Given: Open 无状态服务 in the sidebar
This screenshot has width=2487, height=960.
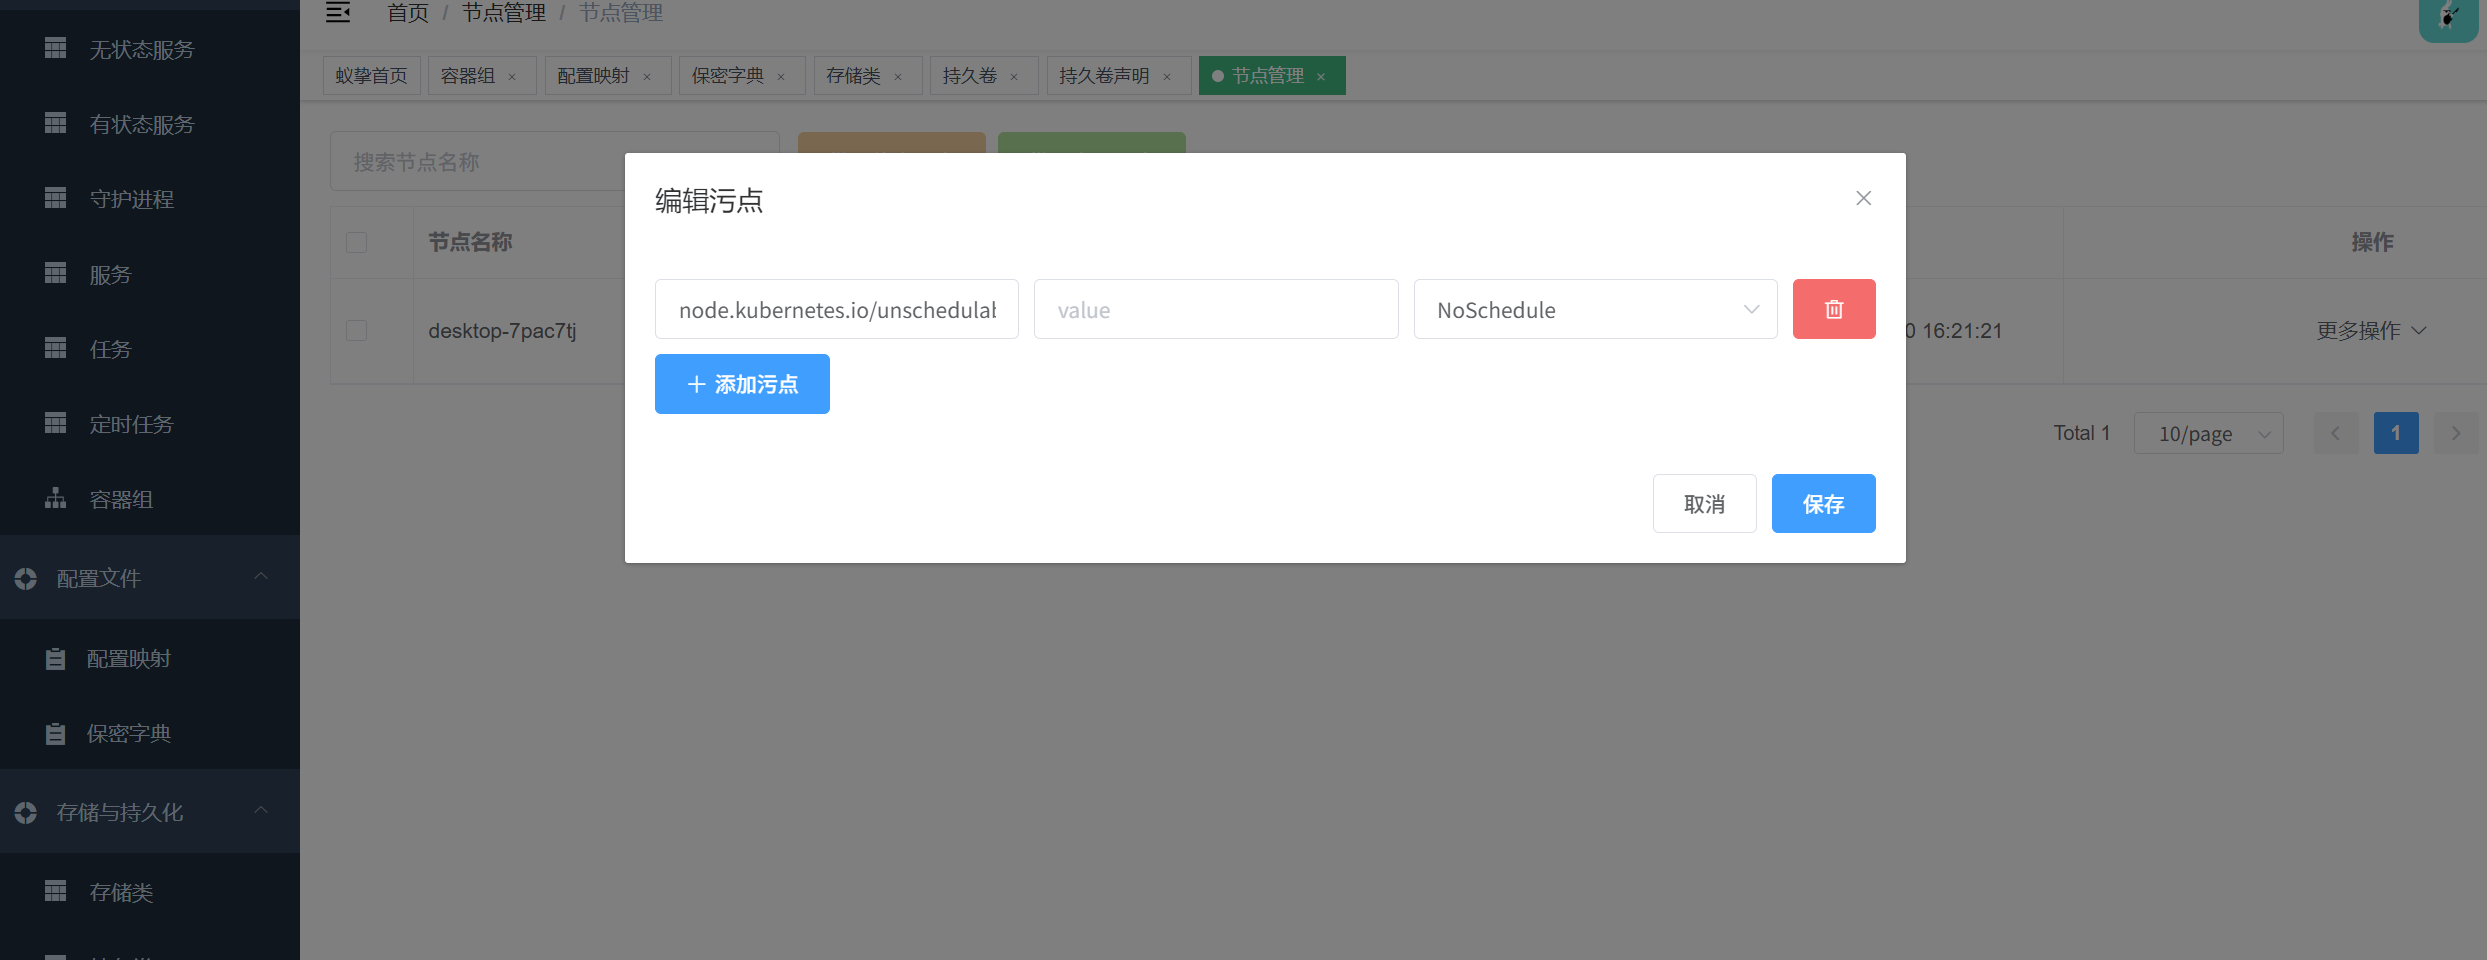Looking at the screenshot, I should pyautogui.click(x=141, y=49).
